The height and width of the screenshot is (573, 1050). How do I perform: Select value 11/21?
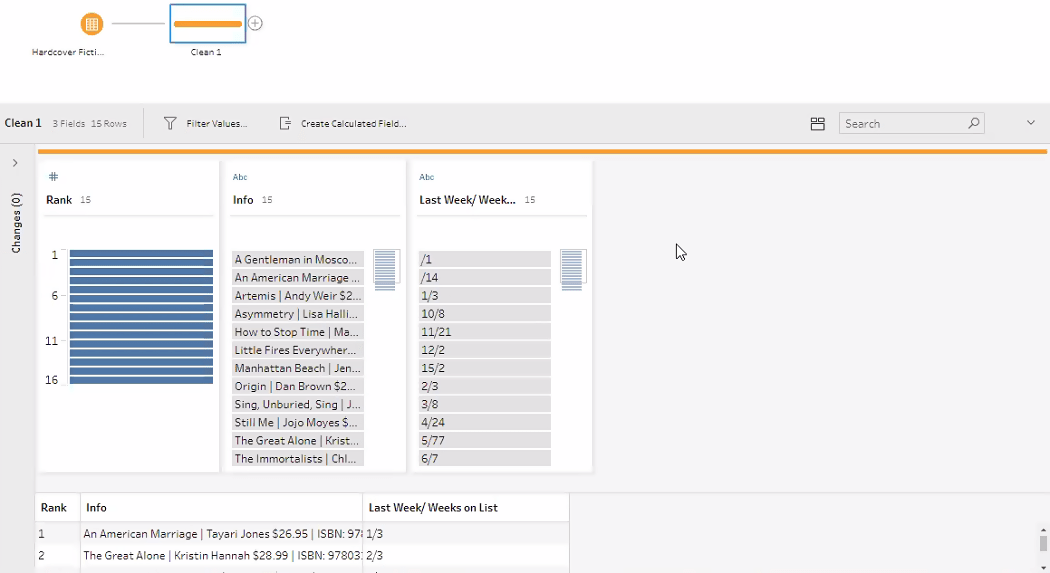pos(485,331)
